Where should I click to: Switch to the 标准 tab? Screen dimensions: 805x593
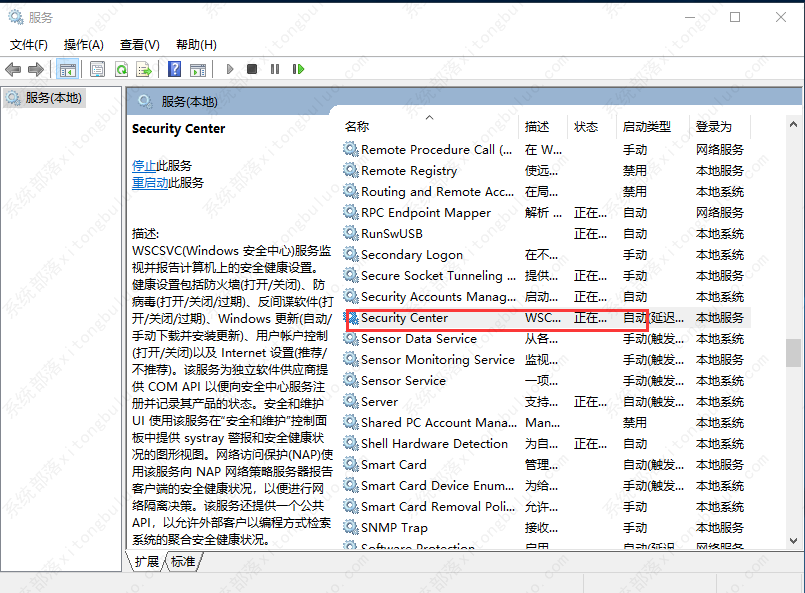182,562
